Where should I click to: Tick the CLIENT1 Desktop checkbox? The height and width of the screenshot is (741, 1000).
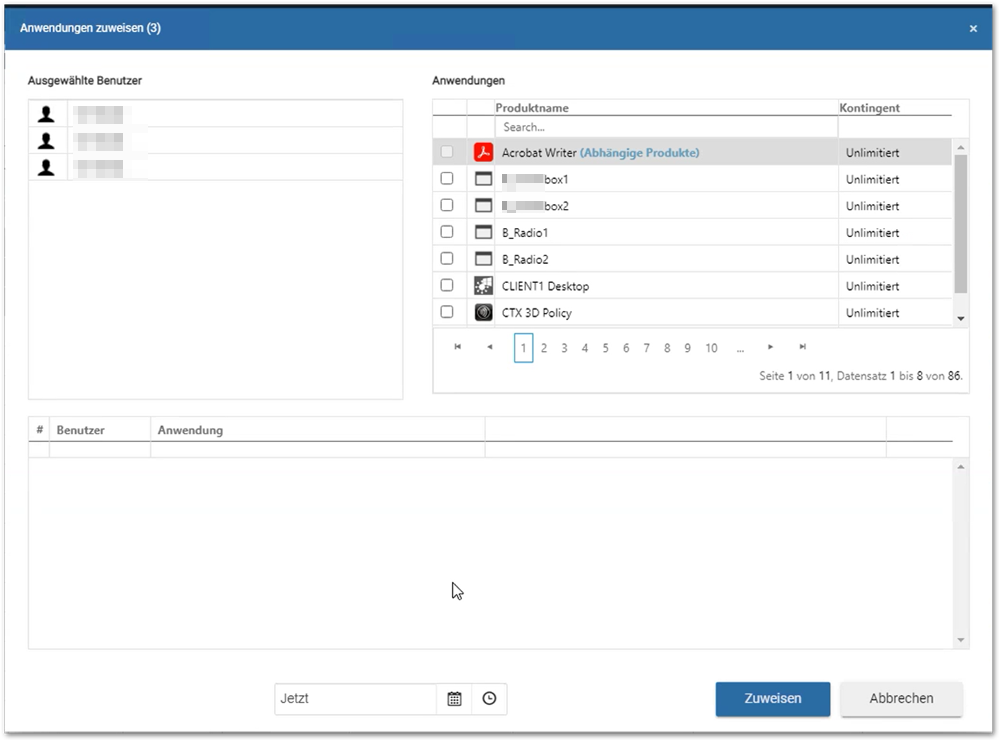point(447,285)
